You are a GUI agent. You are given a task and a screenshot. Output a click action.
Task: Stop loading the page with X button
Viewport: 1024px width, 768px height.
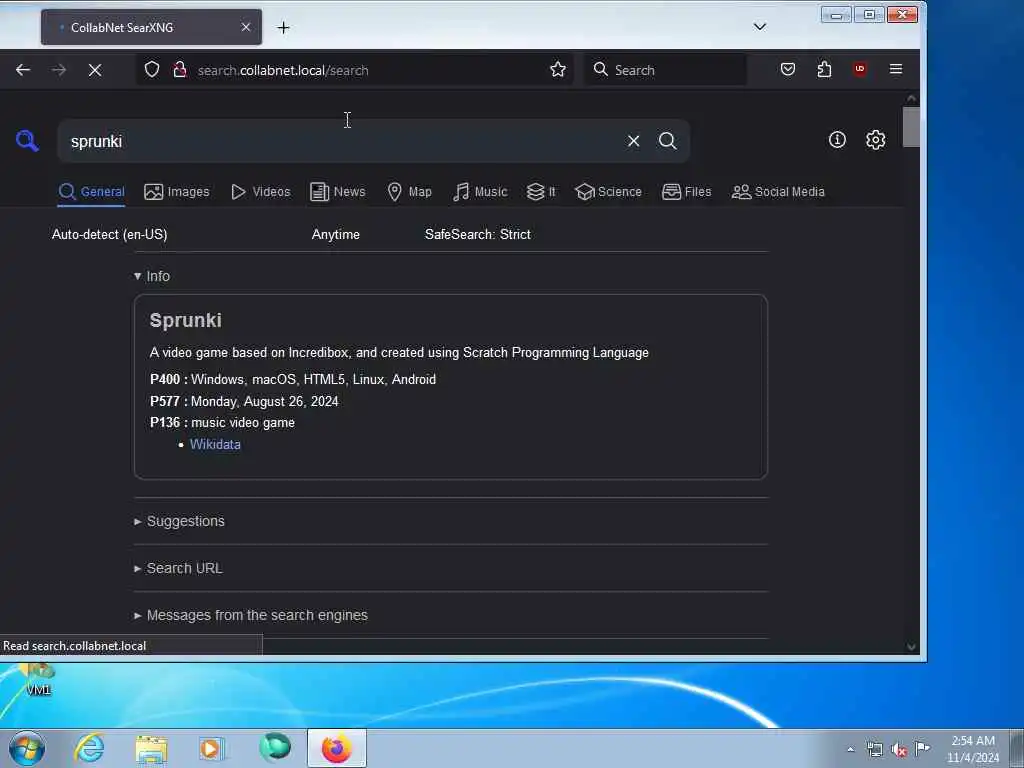point(95,70)
